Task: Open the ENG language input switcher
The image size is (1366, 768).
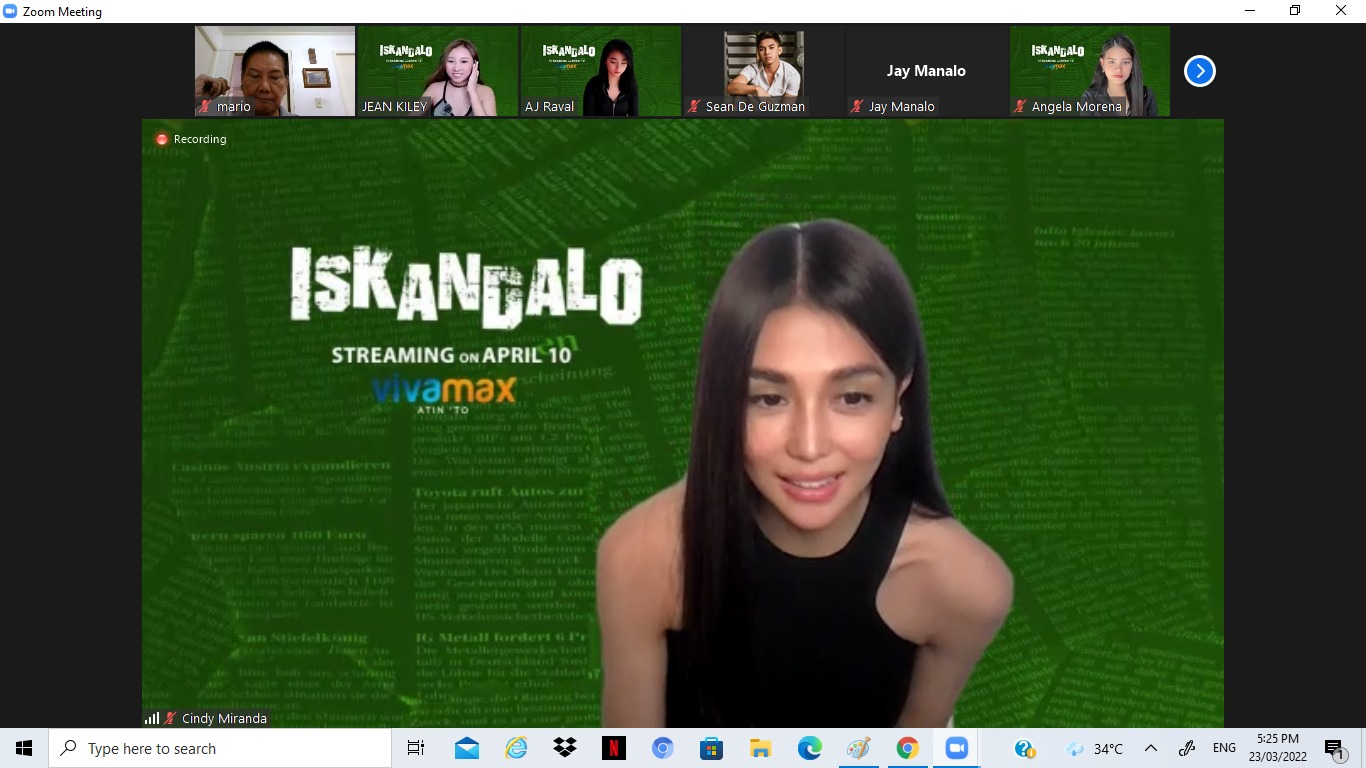Action: pyautogui.click(x=1224, y=748)
